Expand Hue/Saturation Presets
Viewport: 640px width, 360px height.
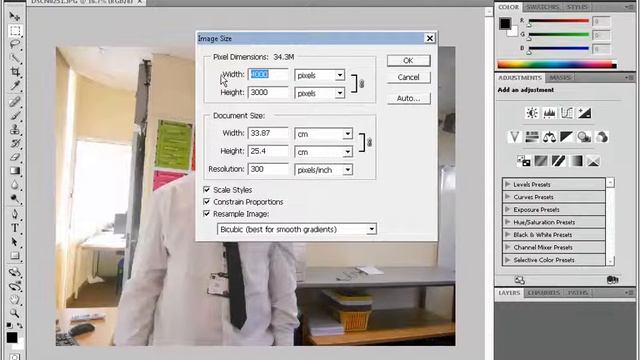pyautogui.click(x=508, y=222)
